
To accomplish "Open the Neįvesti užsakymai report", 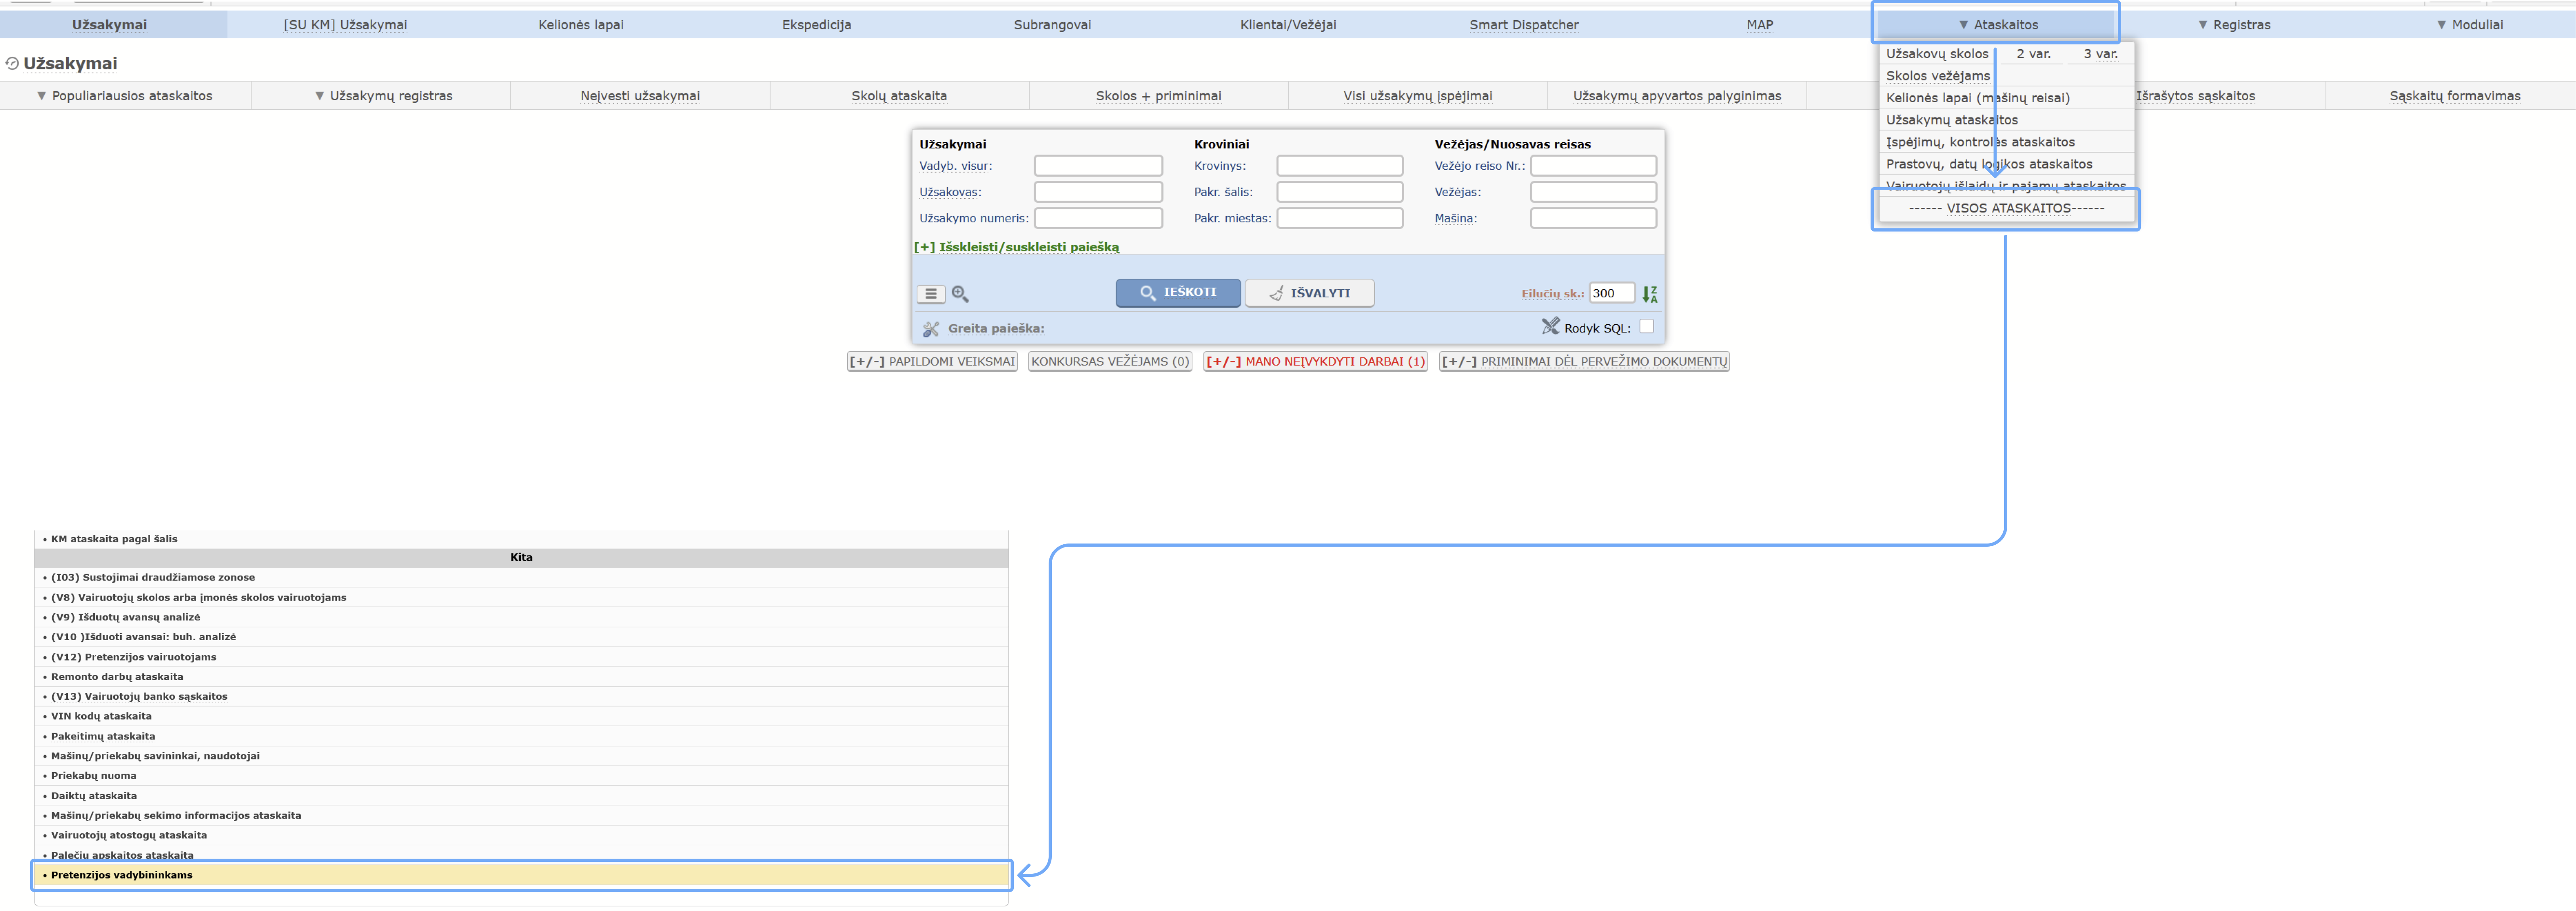I will (x=640, y=96).
